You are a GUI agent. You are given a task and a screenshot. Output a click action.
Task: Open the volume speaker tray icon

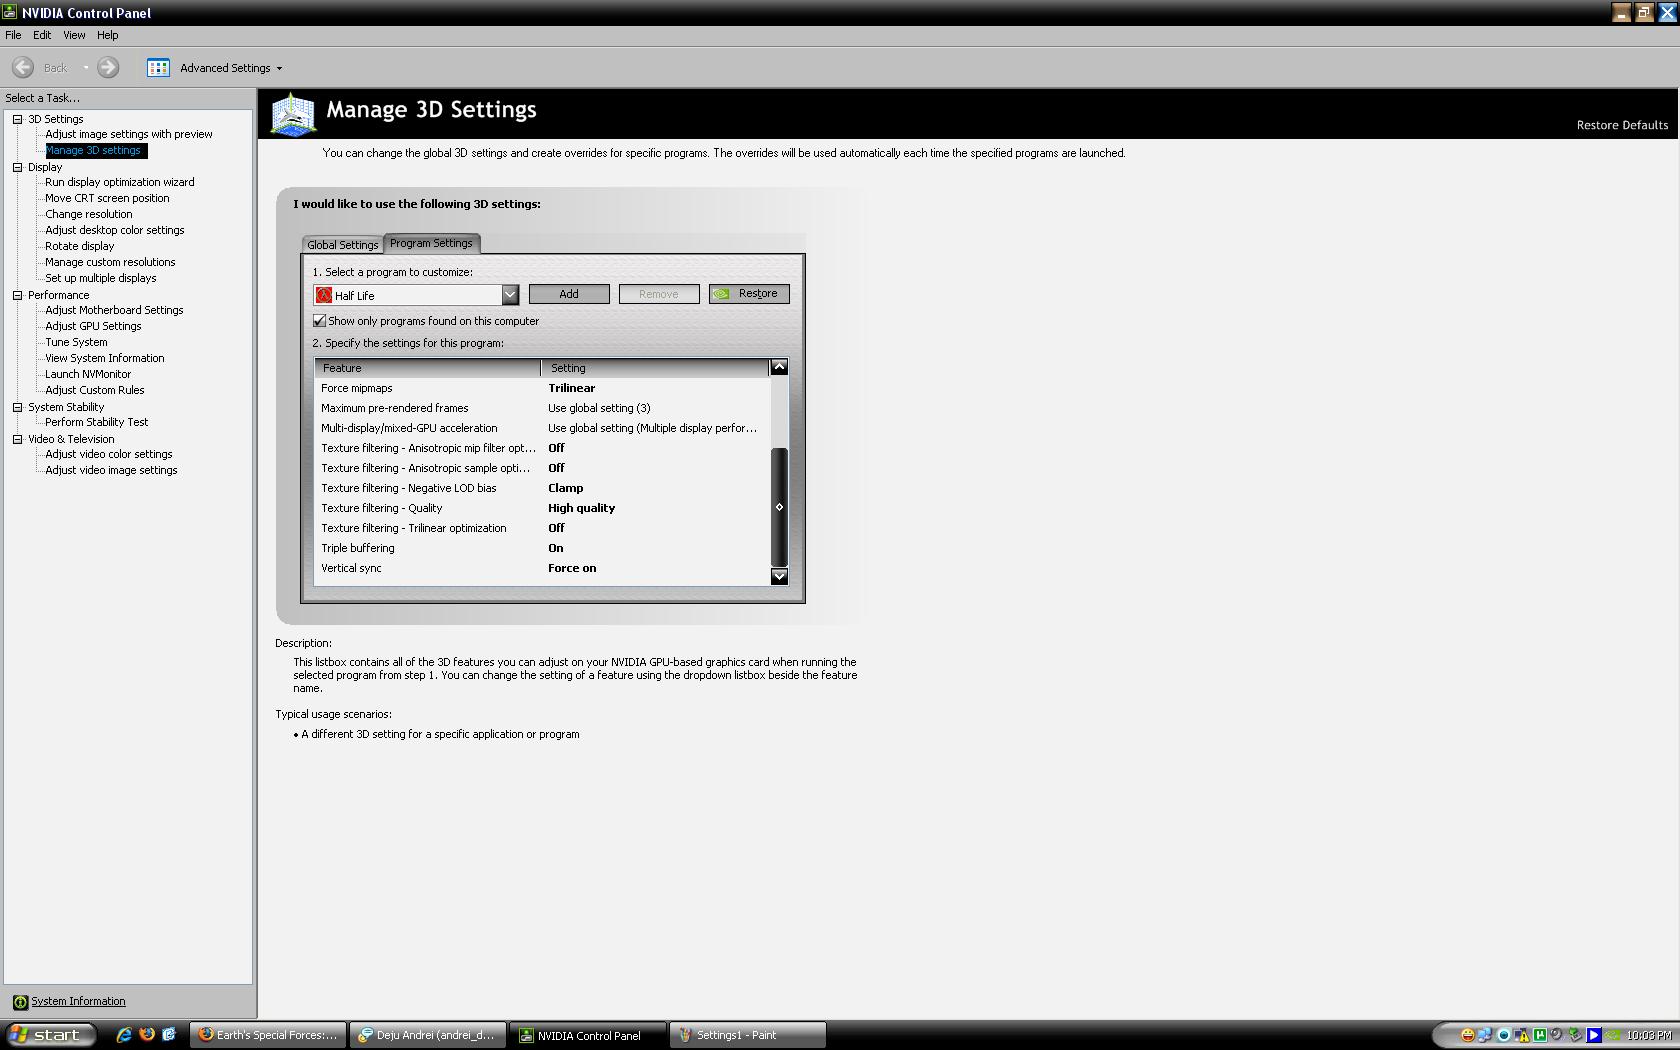pos(1556,1034)
